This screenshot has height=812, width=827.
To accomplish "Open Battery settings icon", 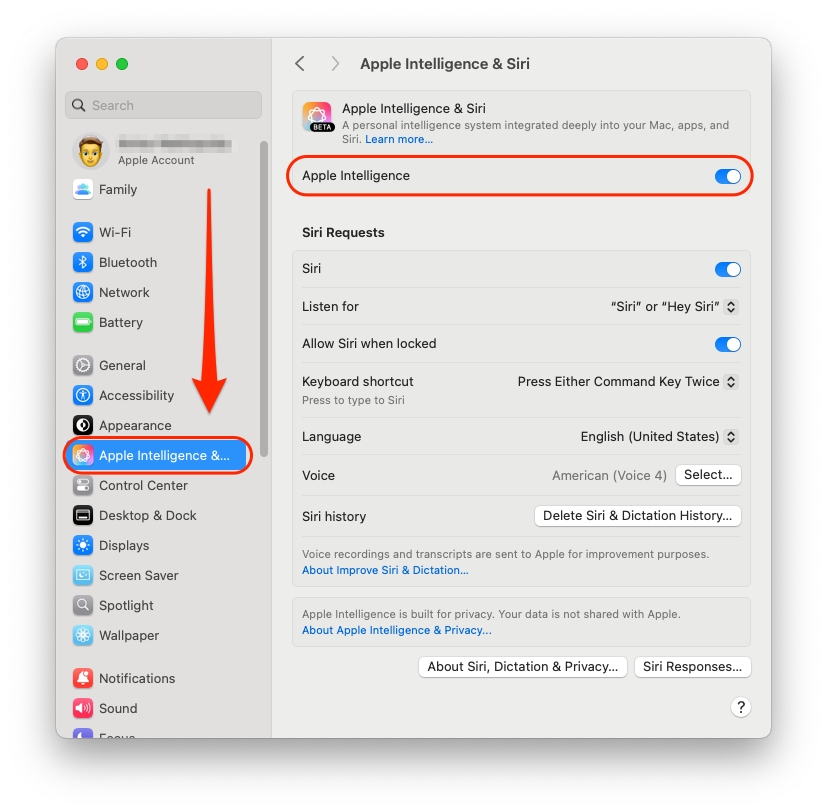I will pyautogui.click(x=83, y=323).
